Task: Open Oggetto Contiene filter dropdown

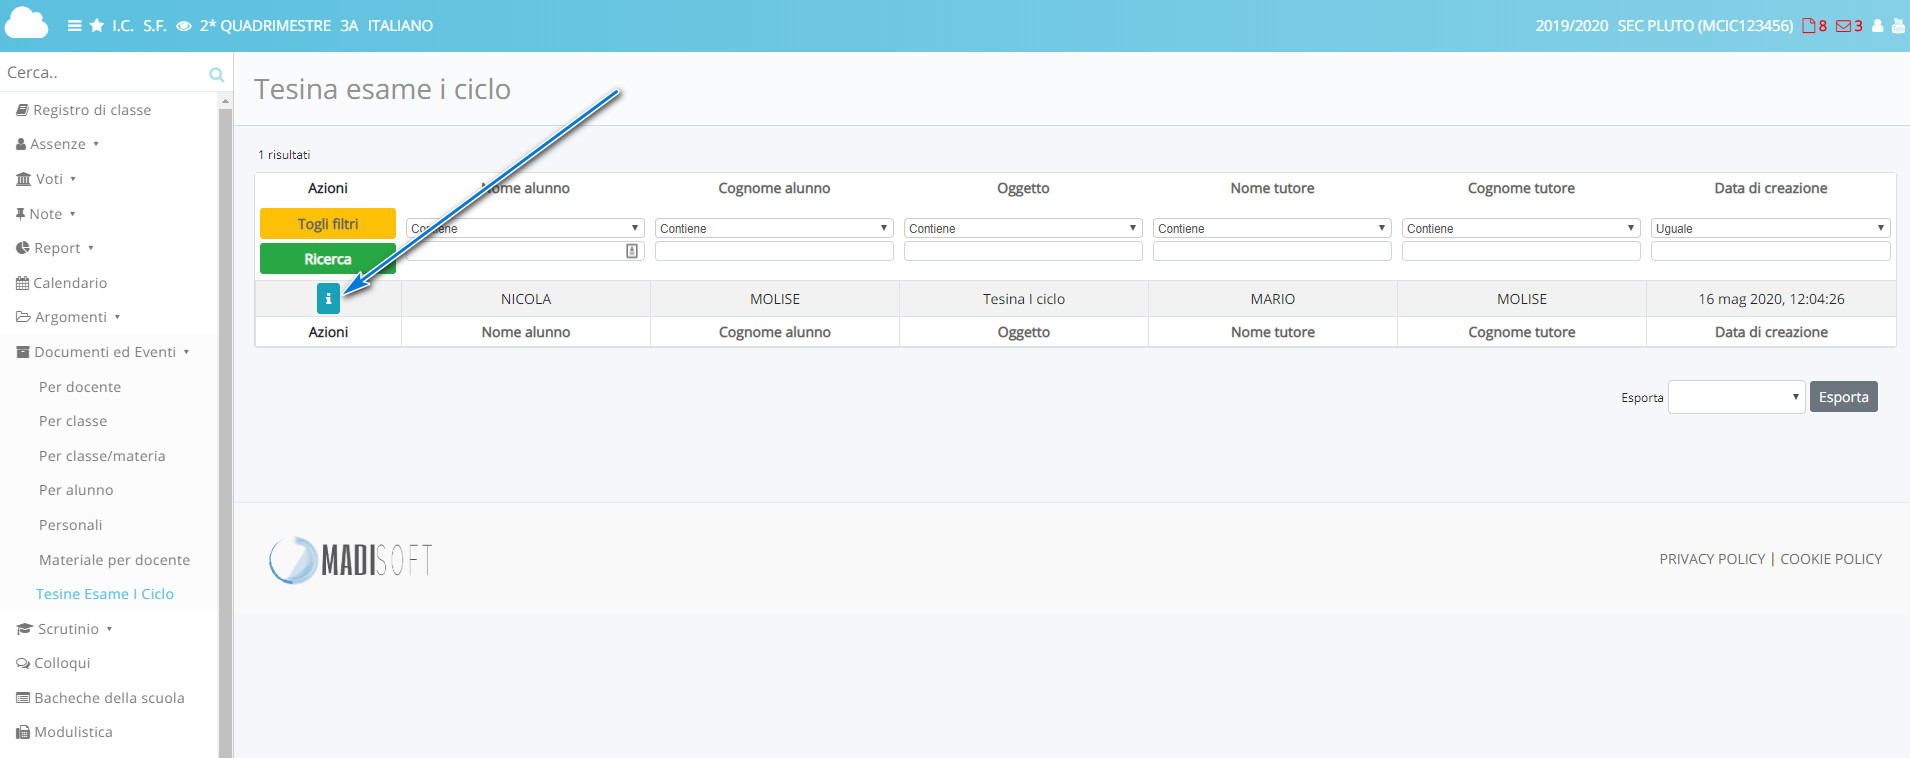Action: 1023,228
